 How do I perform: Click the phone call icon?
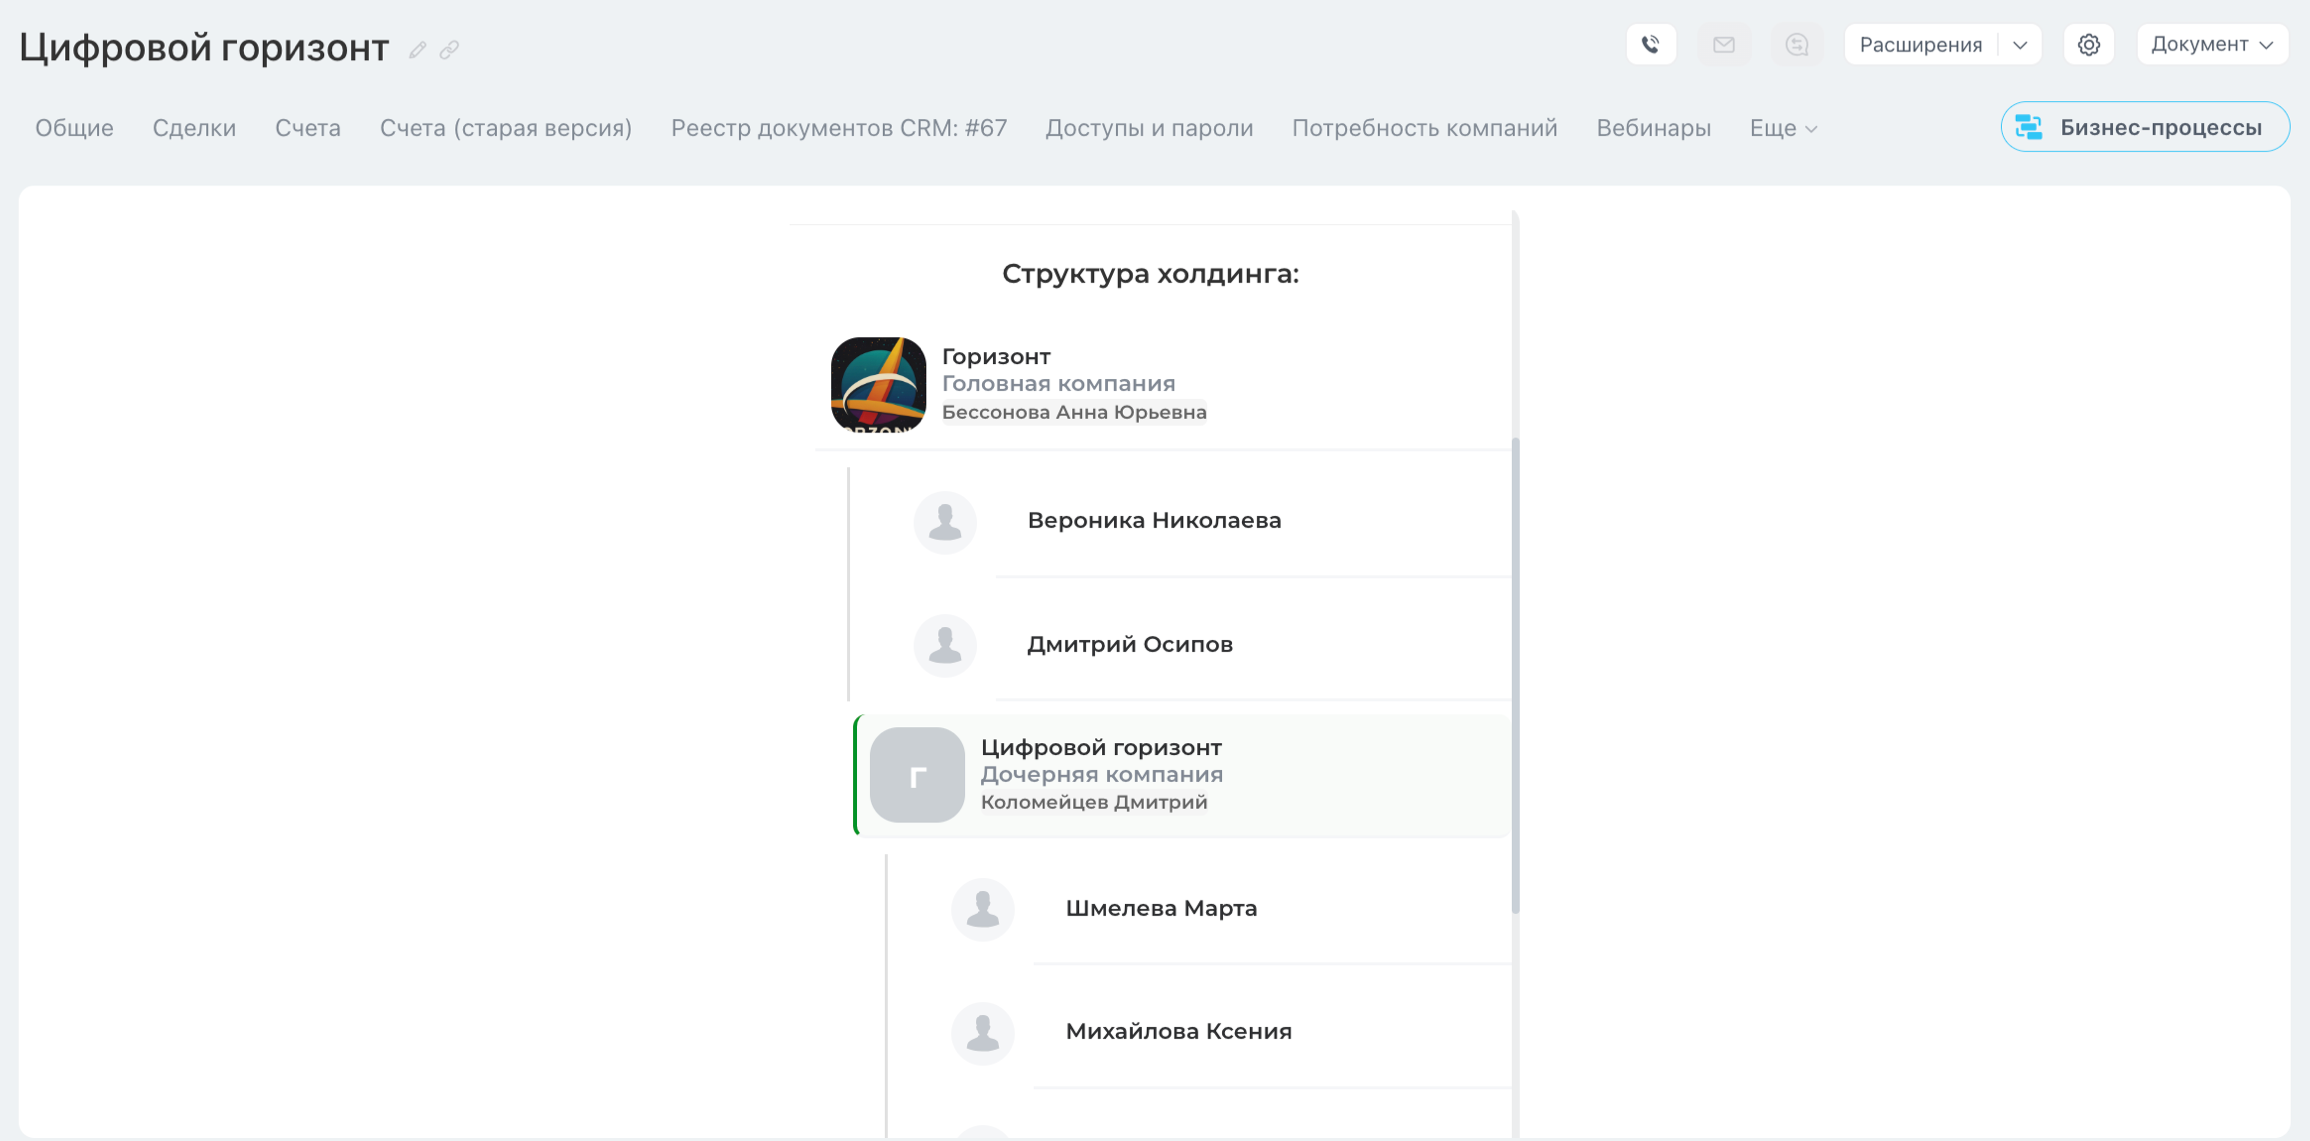click(x=1650, y=45)
